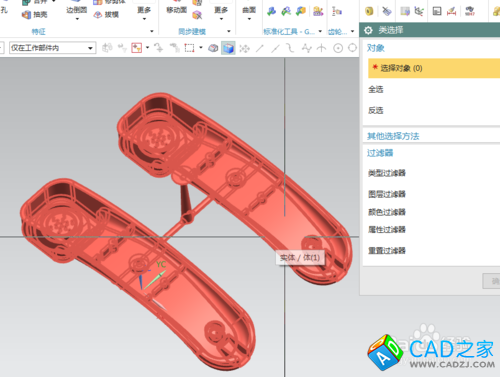Expand the 同步建模 group options arrow
Image resolution: width=500 pixels, height=377 pixels.
[229, 31]
